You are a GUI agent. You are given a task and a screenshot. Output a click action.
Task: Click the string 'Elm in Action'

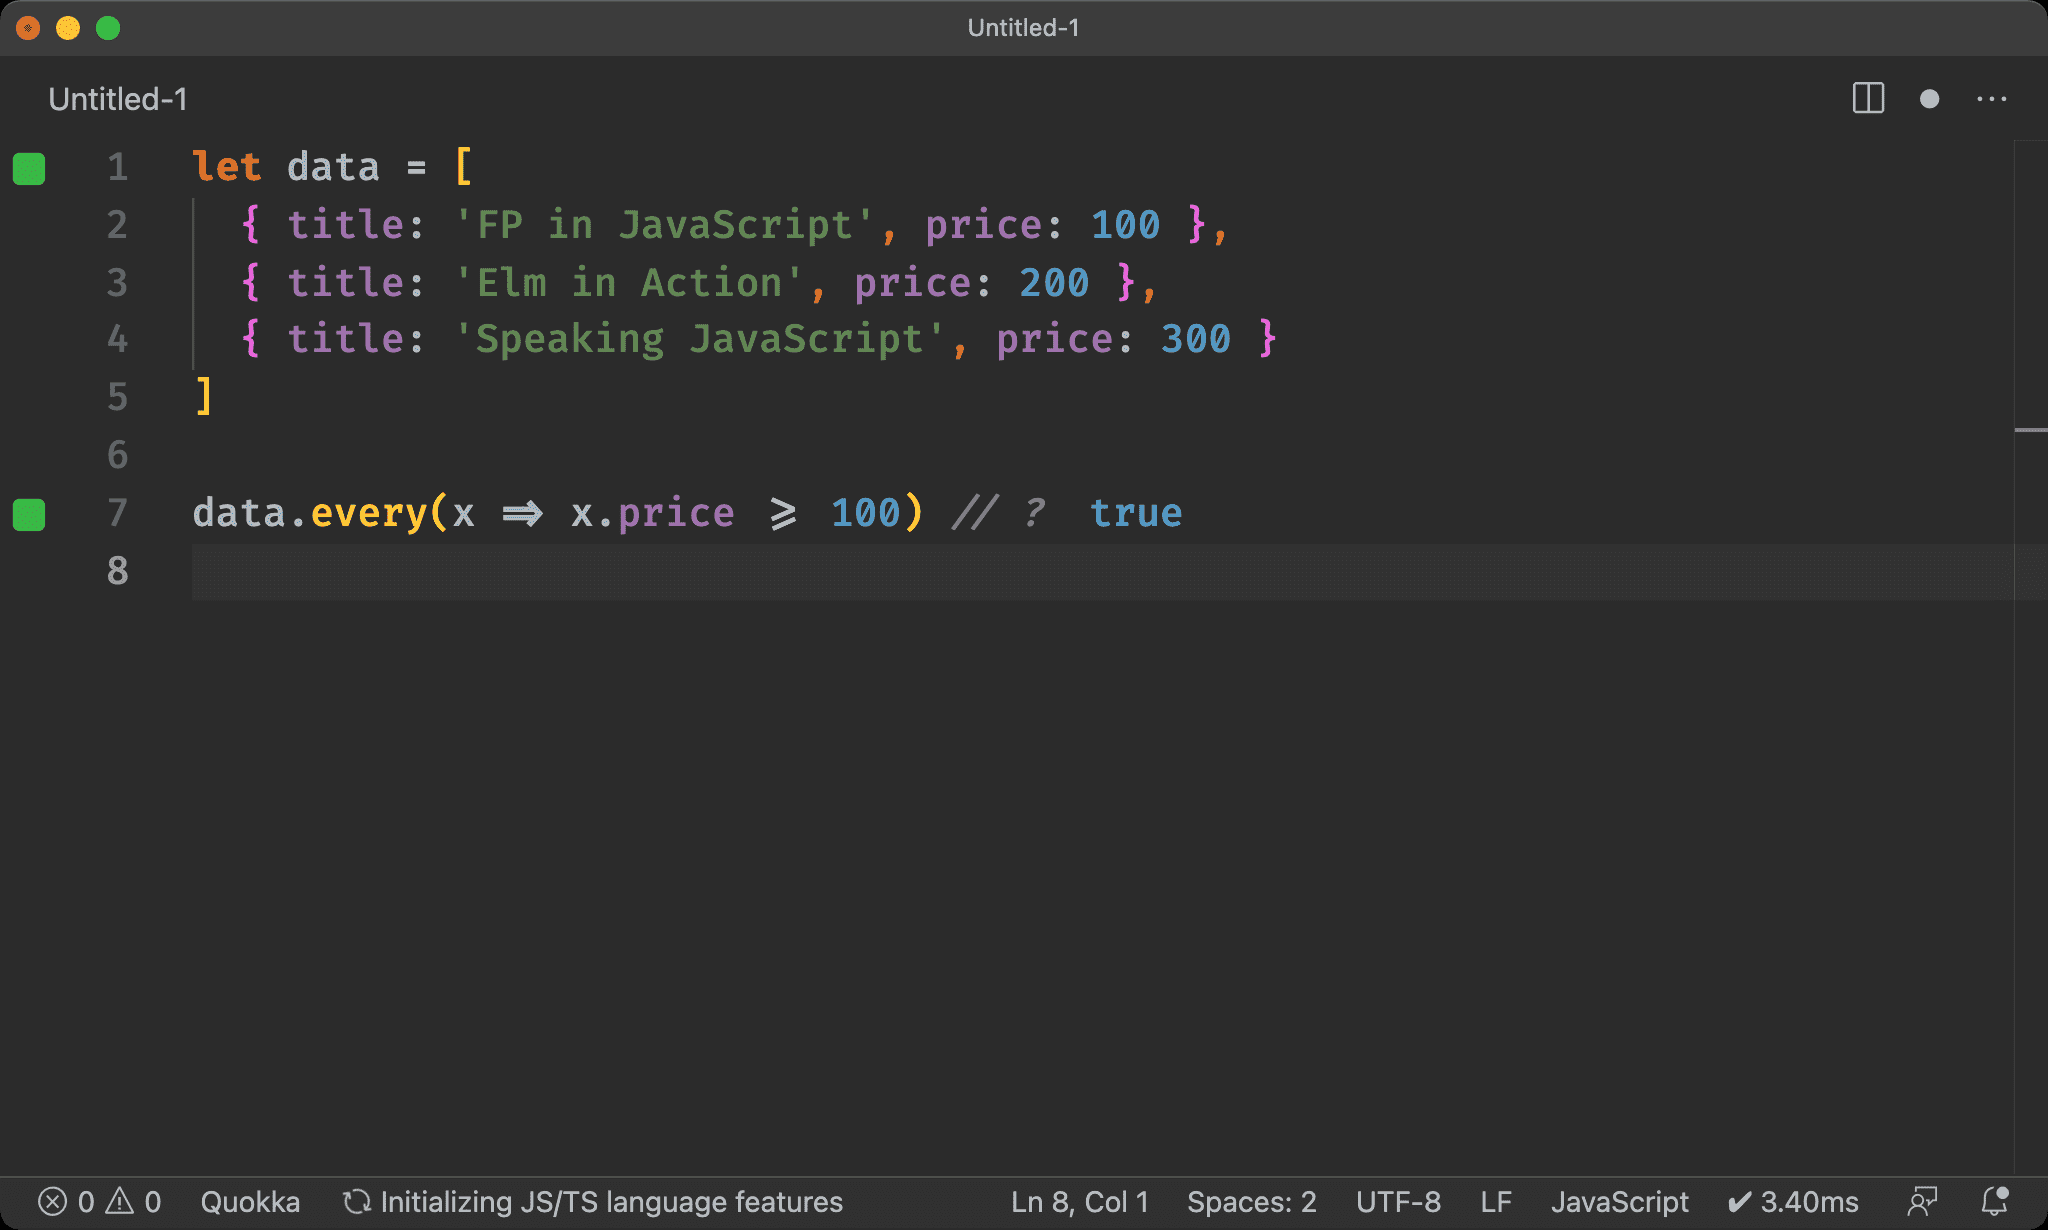(629, 283)
